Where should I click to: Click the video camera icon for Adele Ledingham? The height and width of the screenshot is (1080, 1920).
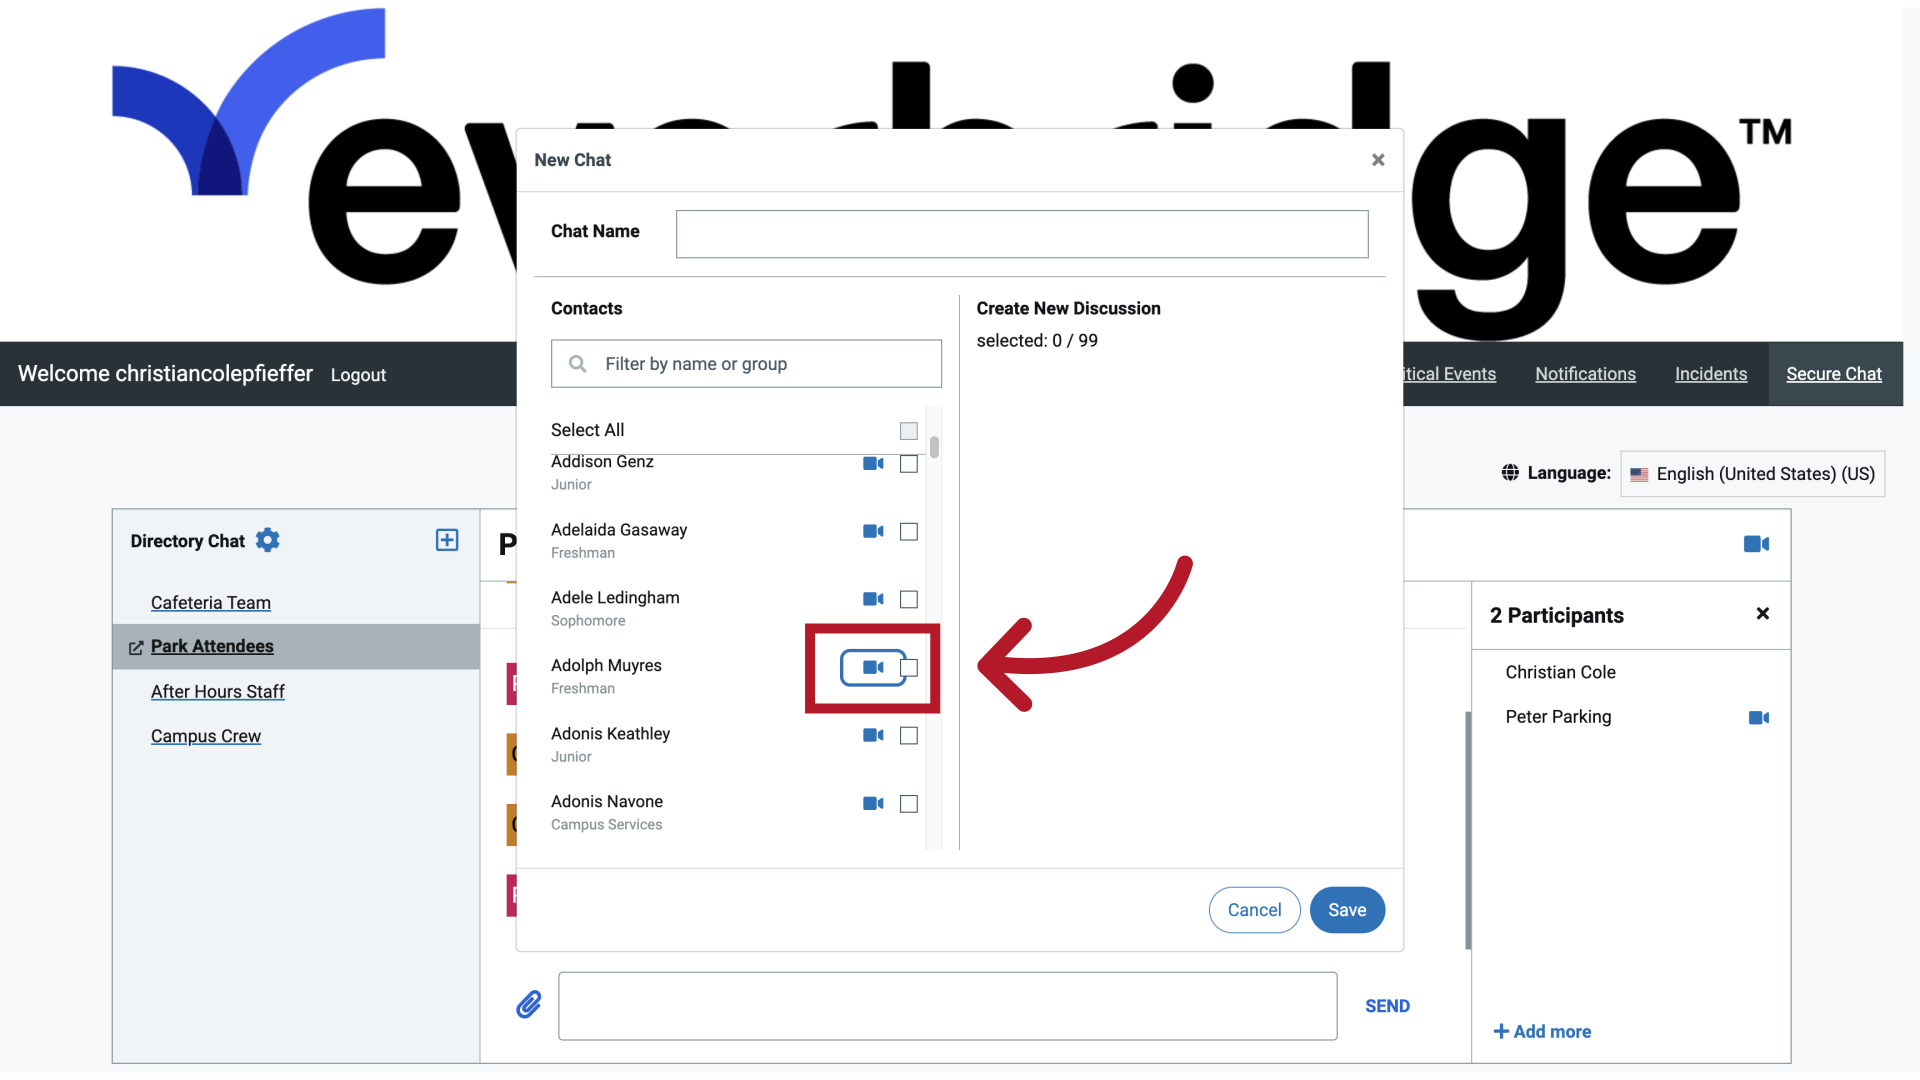point(872,599)
